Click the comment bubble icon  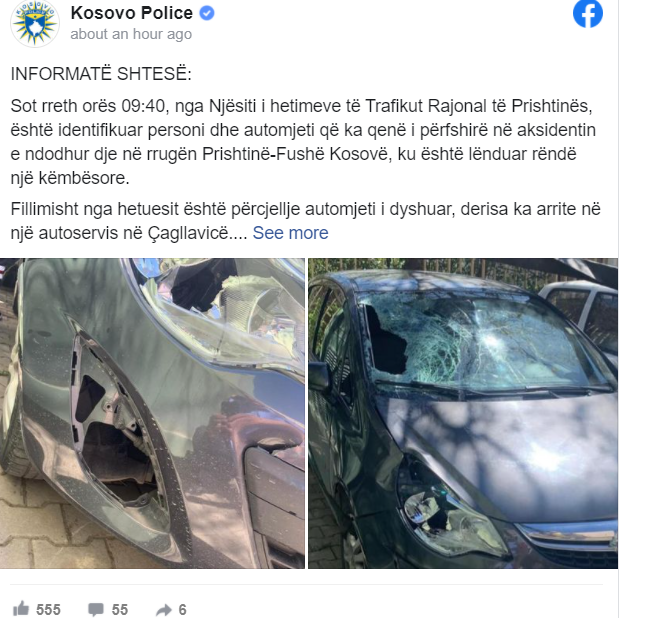pos(96,609)
